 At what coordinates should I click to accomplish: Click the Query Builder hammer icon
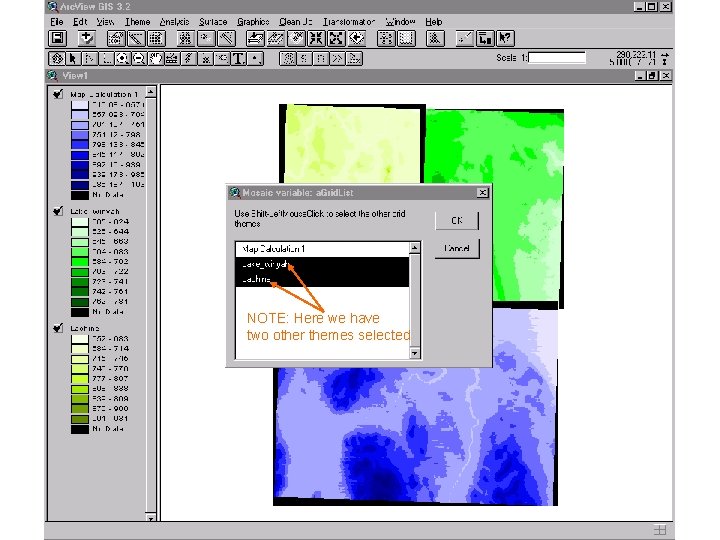coord(226,38)
